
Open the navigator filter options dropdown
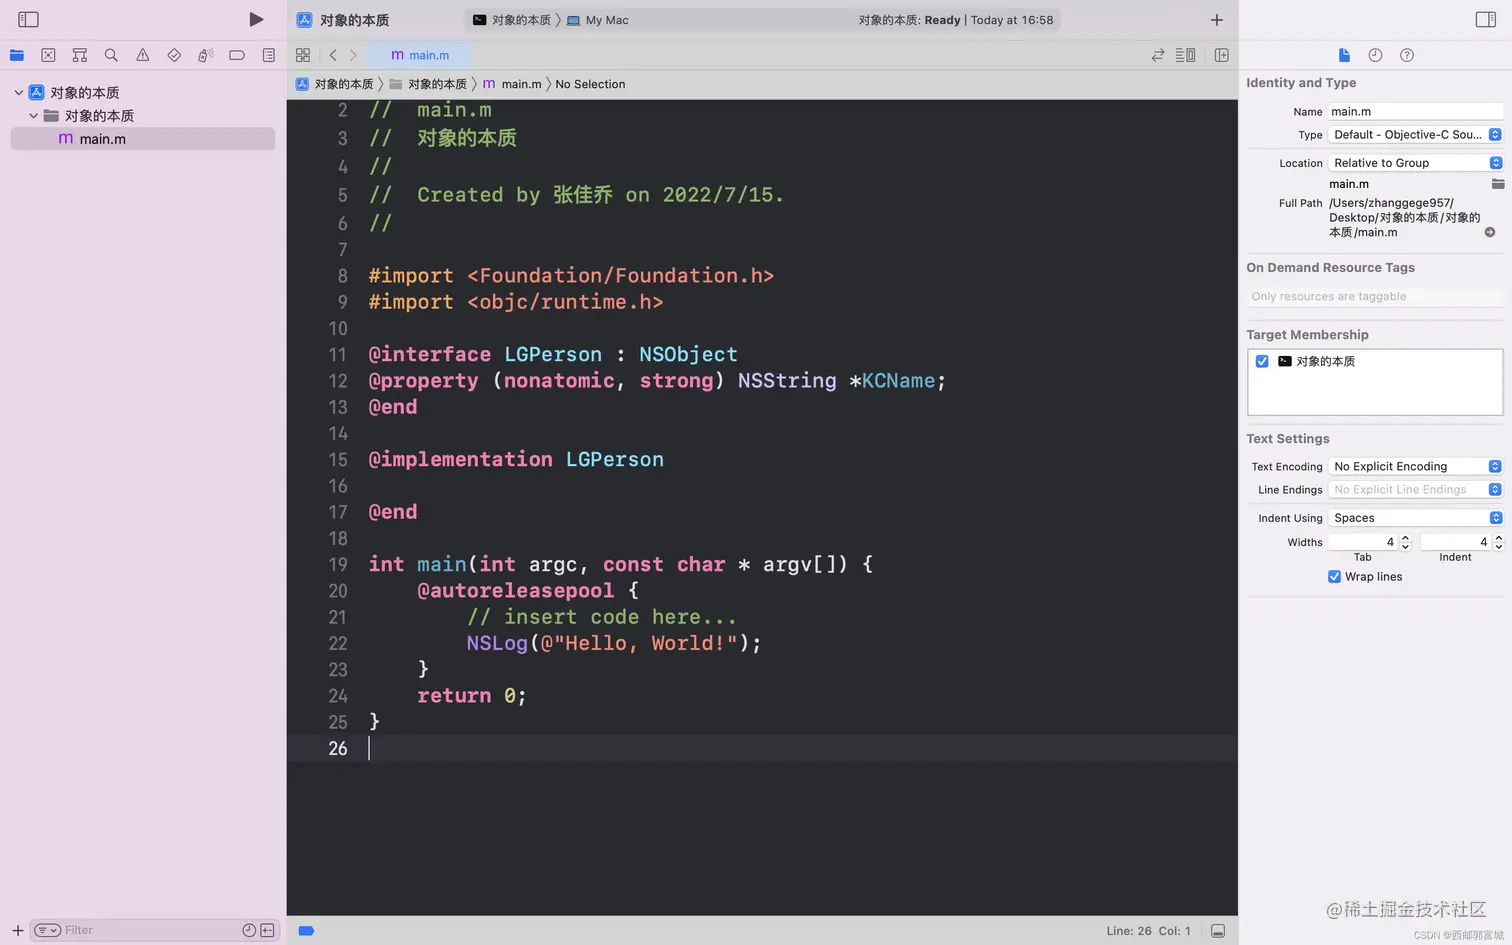[48, 930]
